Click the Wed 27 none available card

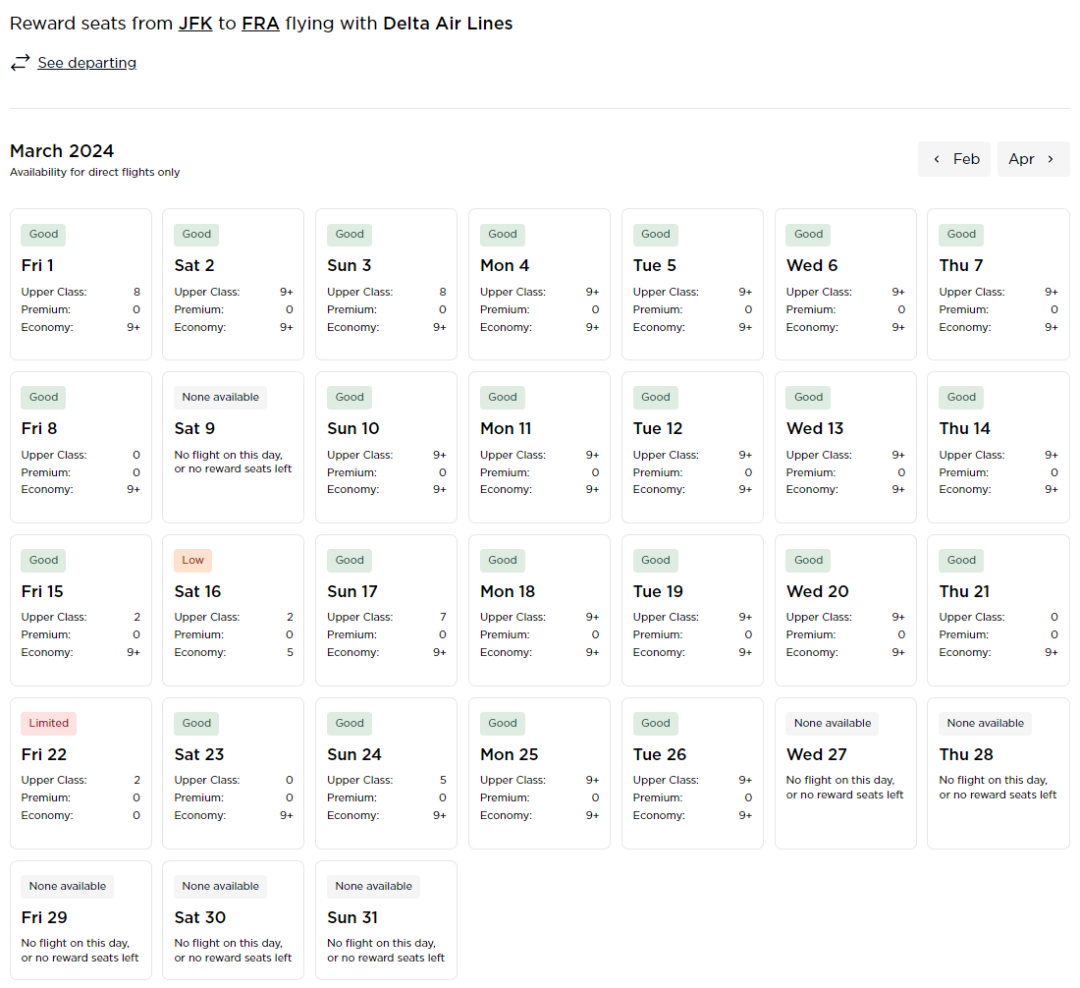click(x=845, y=773)
